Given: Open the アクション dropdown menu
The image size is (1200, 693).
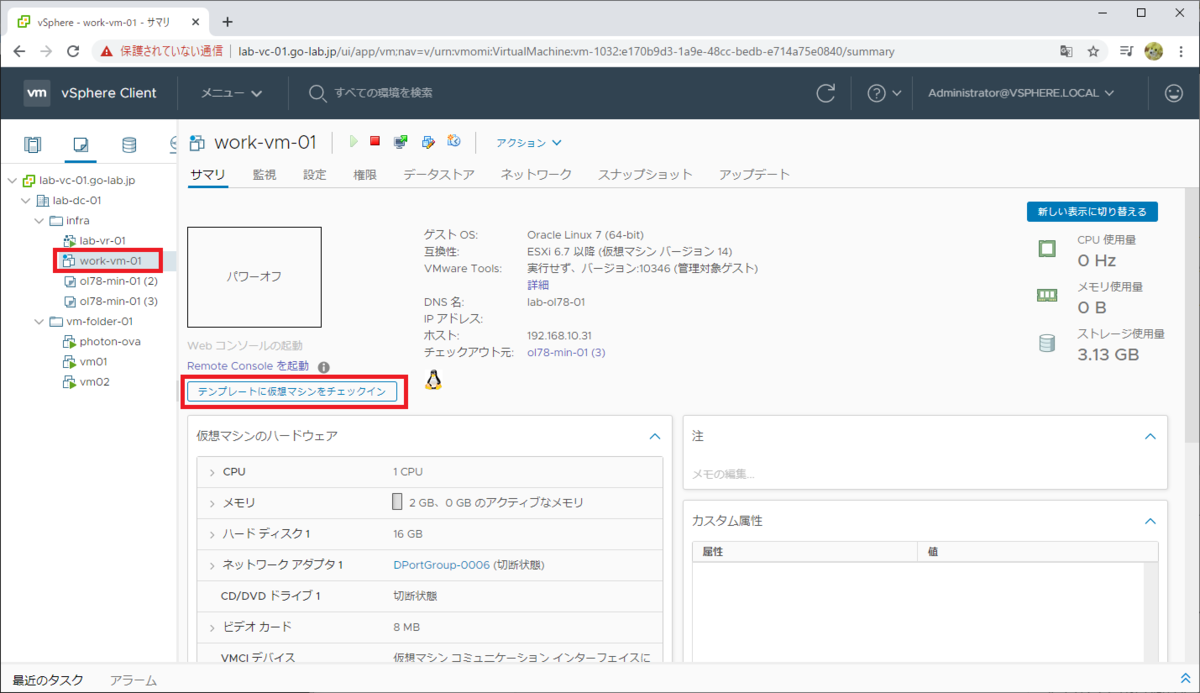Looking at the screenshot, I should 530,143.
